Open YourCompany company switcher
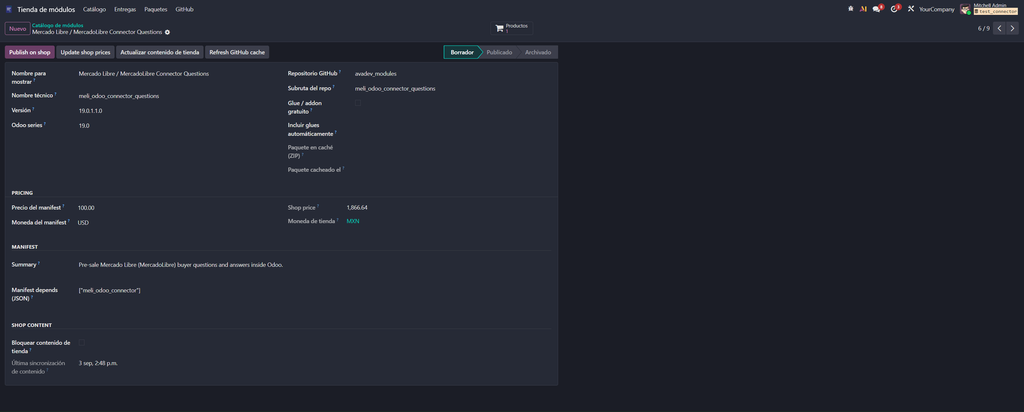 click(x=936, y=9)
